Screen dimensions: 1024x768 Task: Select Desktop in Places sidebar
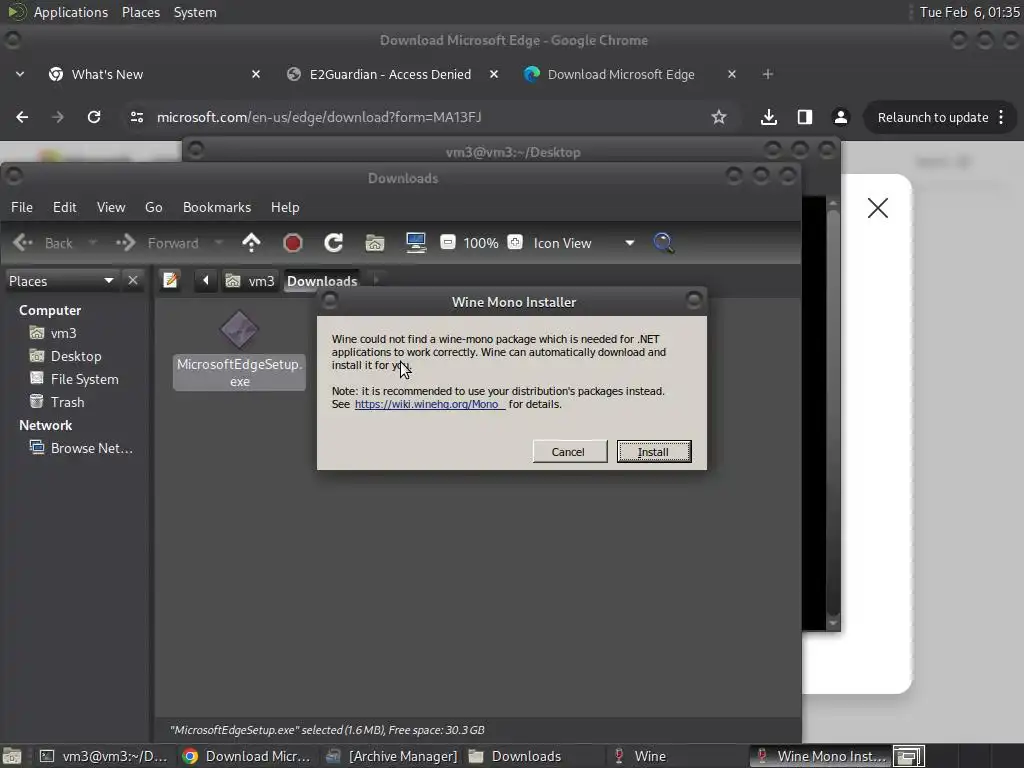pos(76,357)
